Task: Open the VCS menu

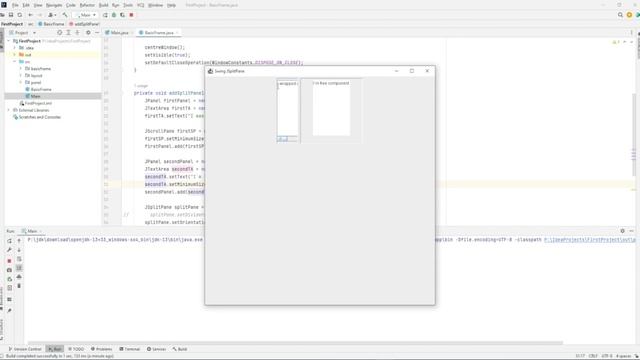Action: [x=140, y=5]
